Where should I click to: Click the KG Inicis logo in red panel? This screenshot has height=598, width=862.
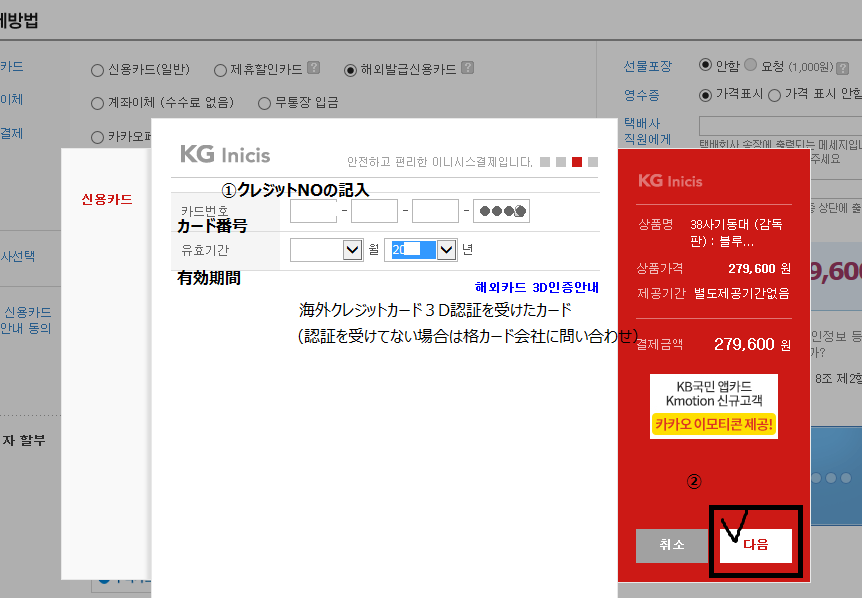click(670, 181)
